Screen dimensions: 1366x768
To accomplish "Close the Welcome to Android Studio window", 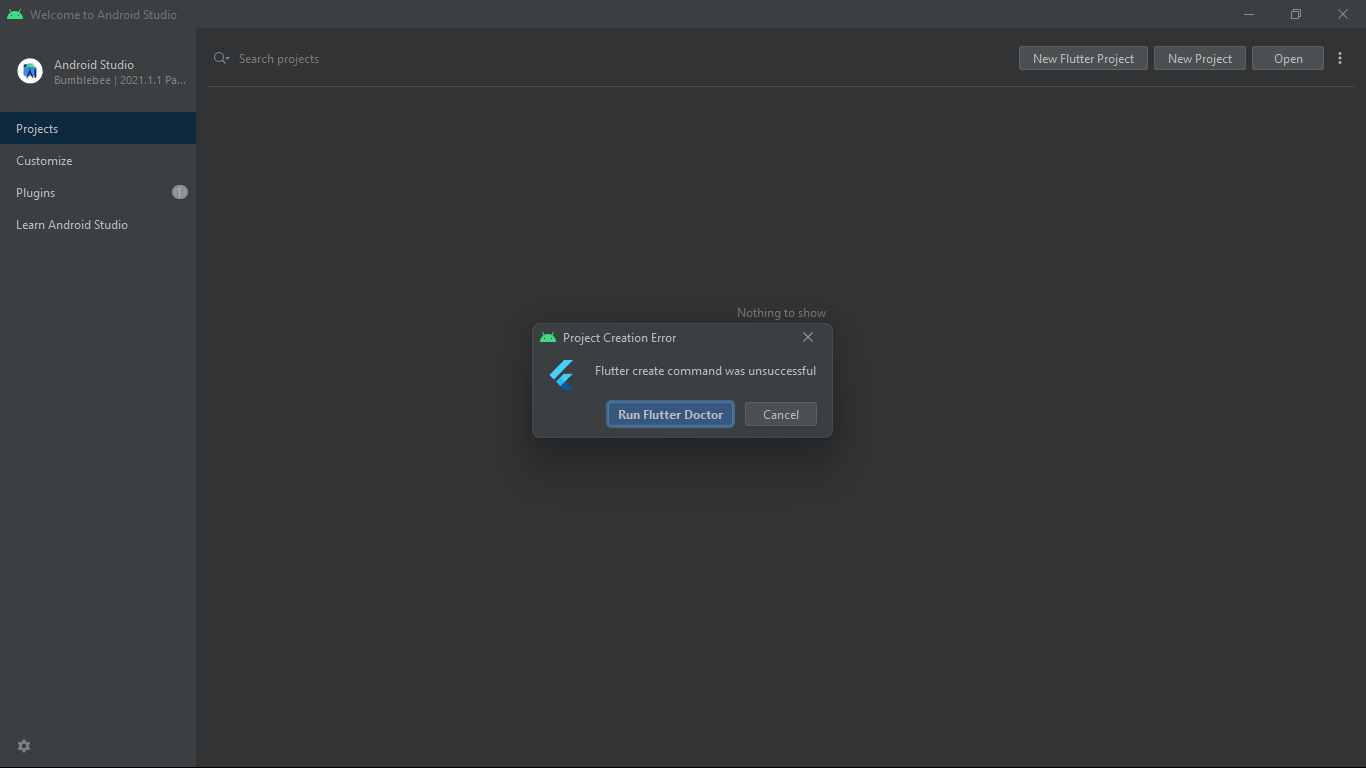I will (1343, 14).
